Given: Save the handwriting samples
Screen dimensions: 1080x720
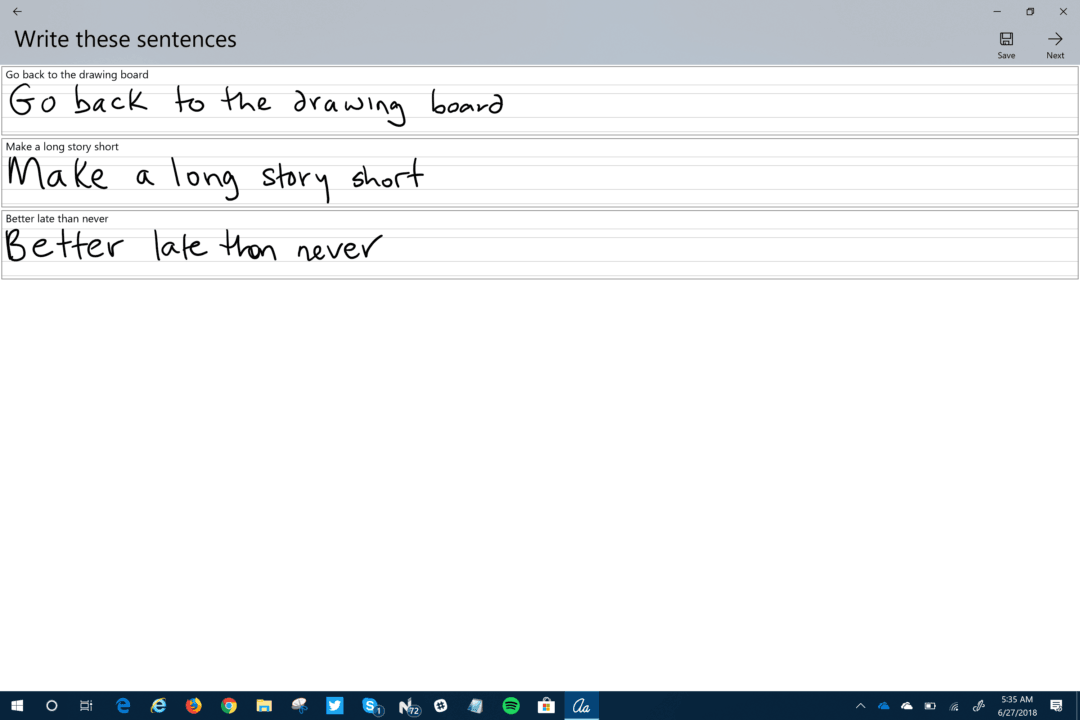Looking at the screenshot, I should [x=1006, y=42].
